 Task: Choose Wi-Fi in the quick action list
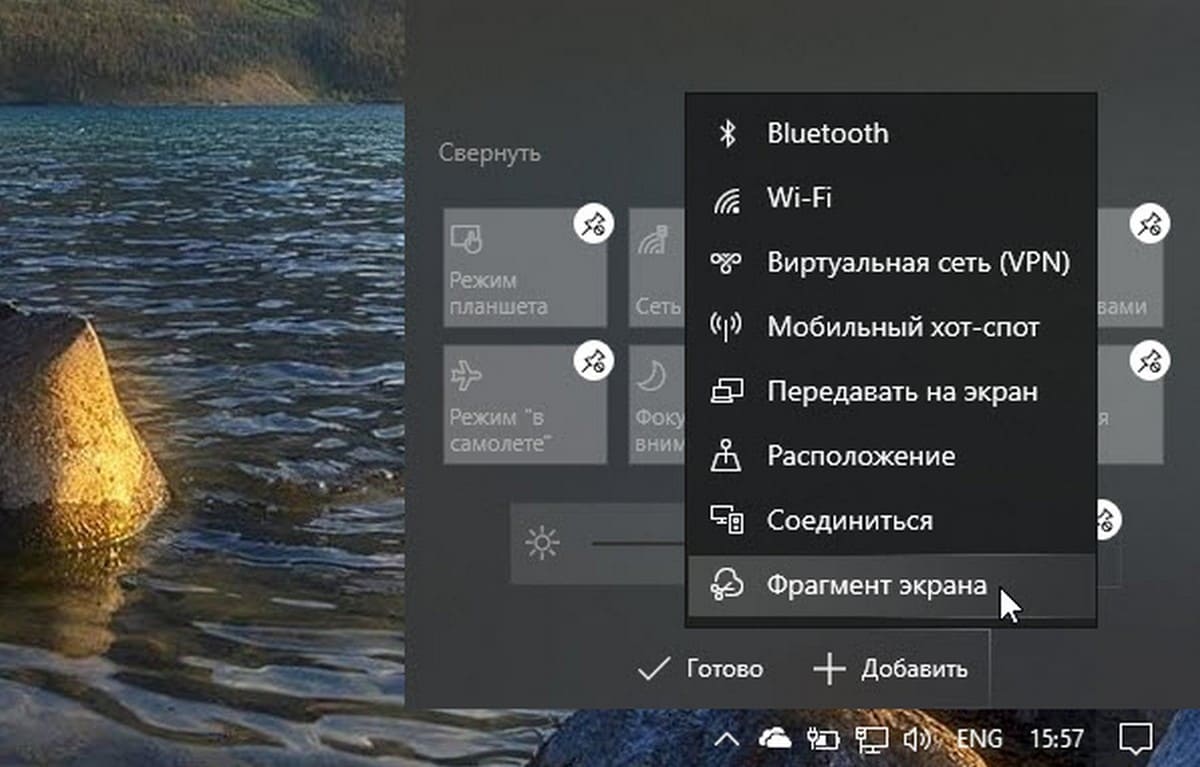(799, 198)
